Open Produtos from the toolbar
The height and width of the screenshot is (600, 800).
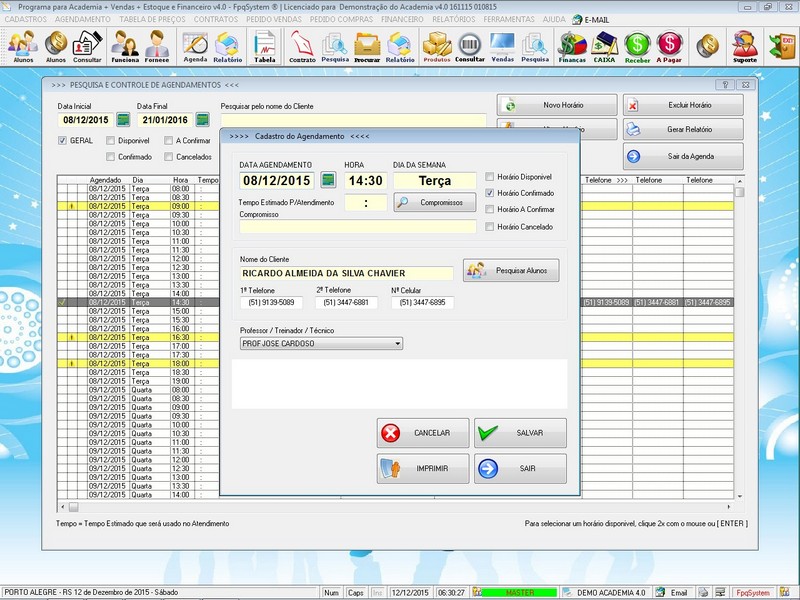pos(437,46)
